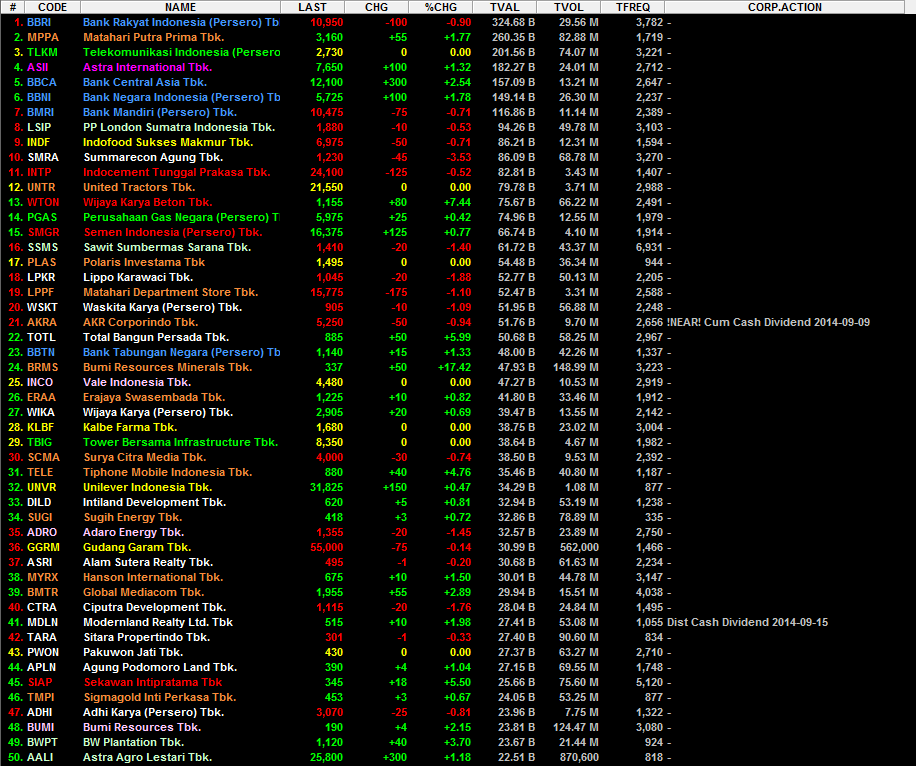Select stock code CTRA
Screen dimensions: 916x766
42,608
